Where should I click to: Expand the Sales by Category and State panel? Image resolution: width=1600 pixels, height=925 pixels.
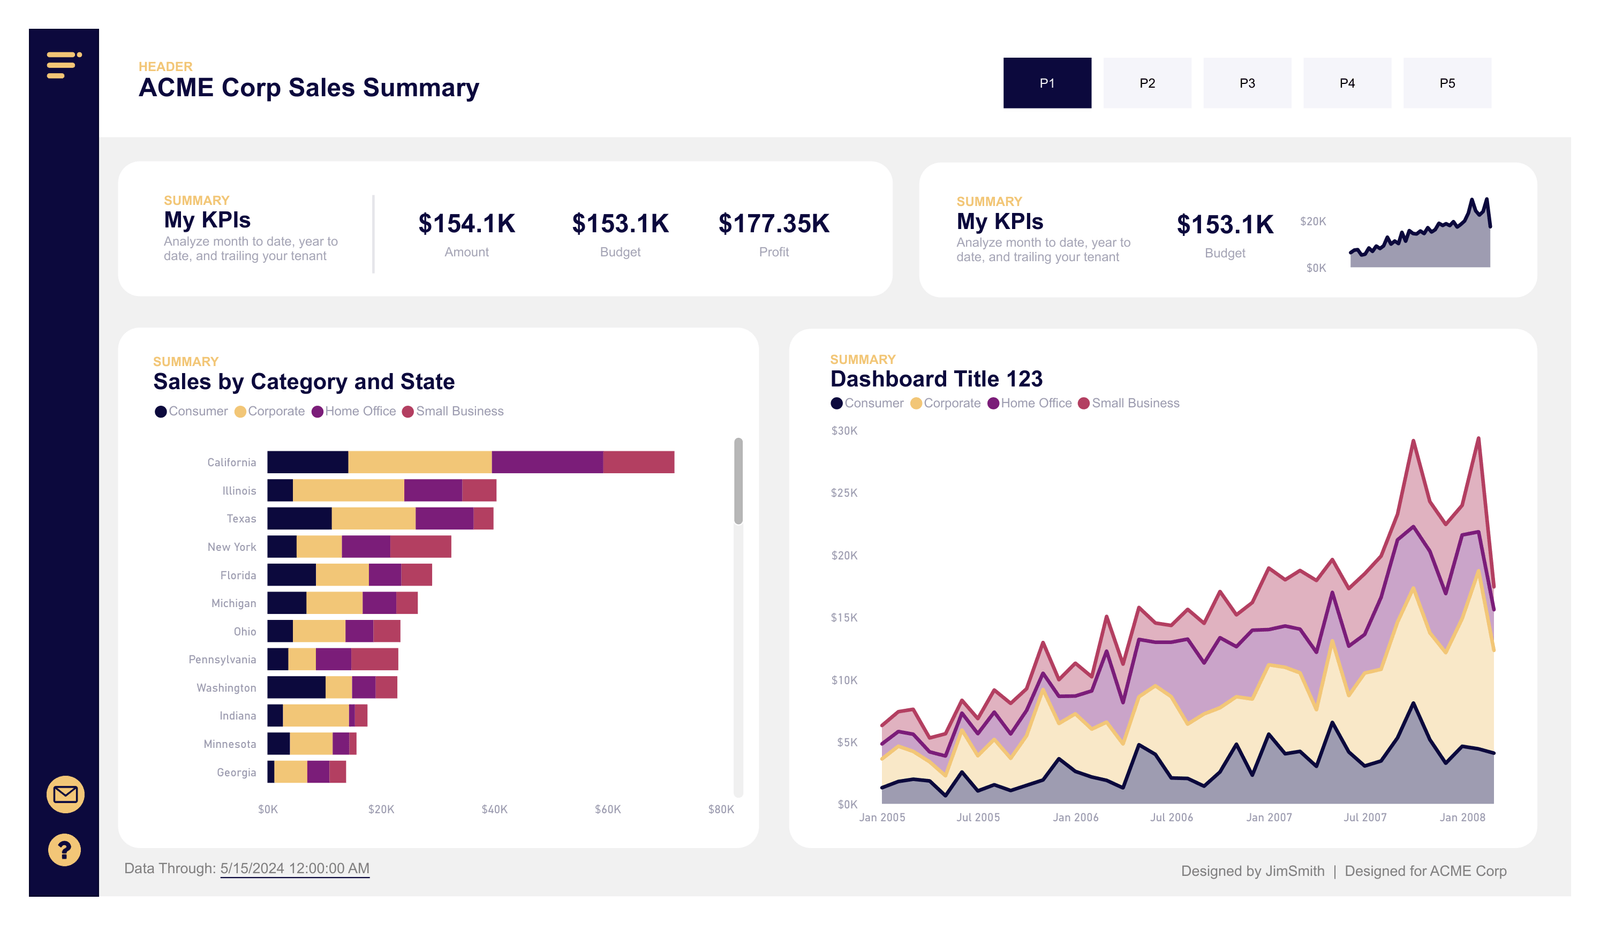(186, 361)
